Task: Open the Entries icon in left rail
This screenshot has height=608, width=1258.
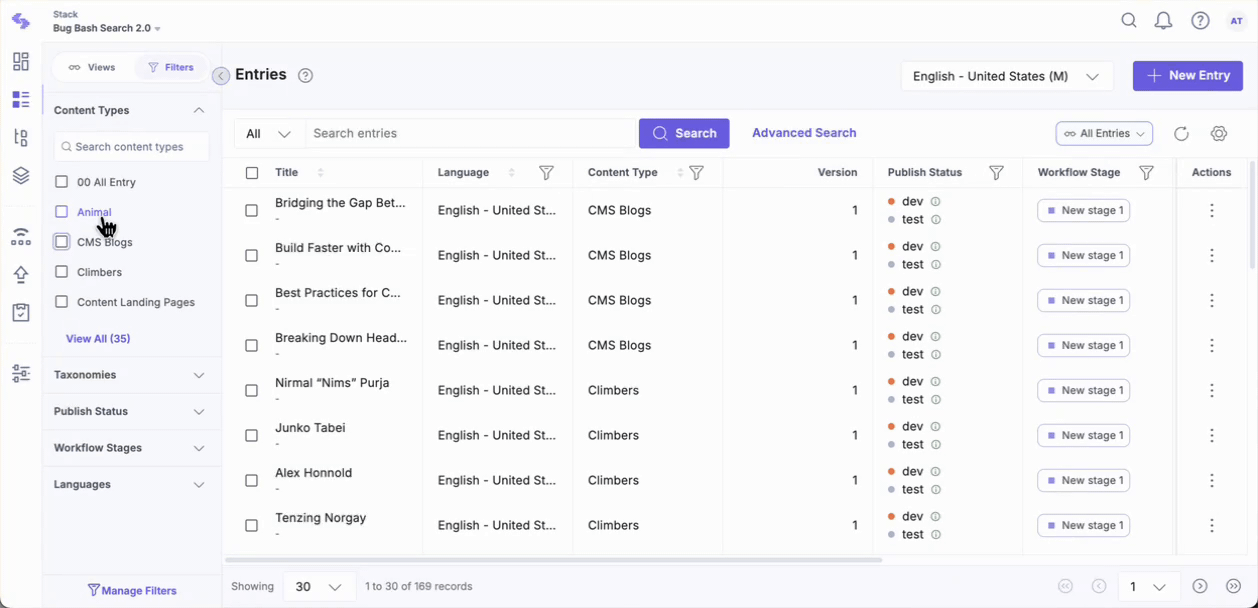Action: 21,100
